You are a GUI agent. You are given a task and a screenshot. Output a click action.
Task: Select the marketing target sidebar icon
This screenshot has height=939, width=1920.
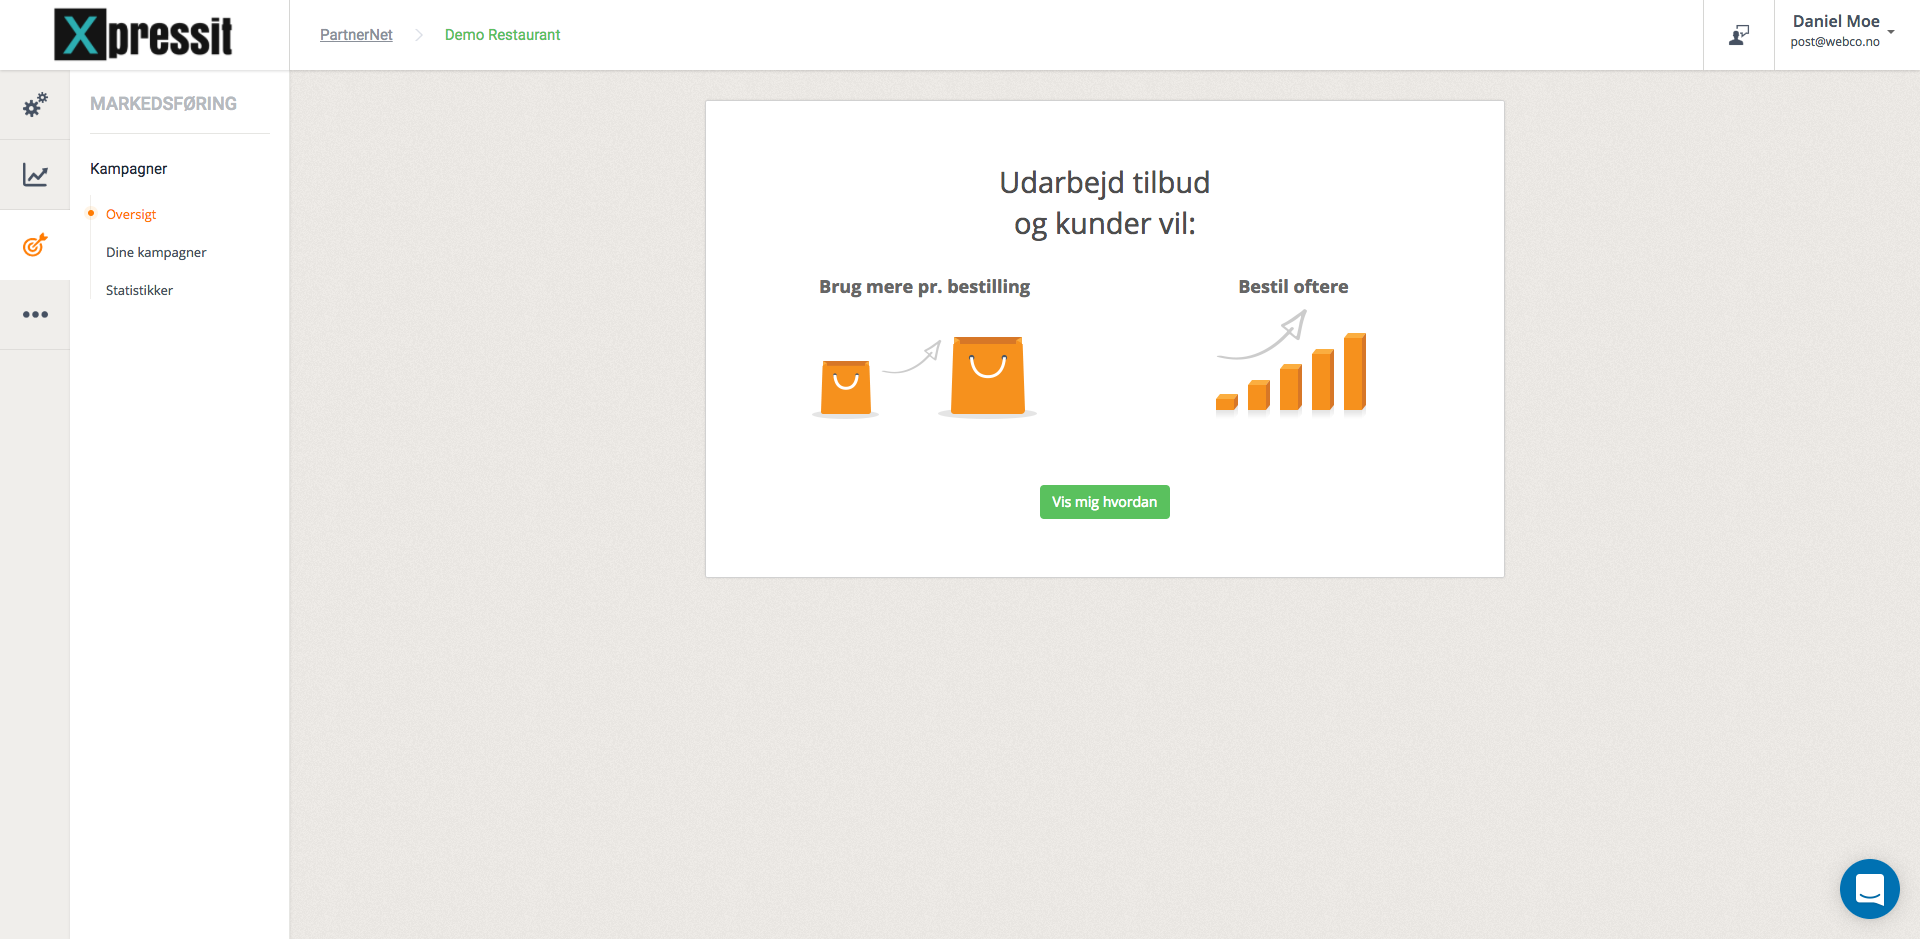tap(35, 245)
